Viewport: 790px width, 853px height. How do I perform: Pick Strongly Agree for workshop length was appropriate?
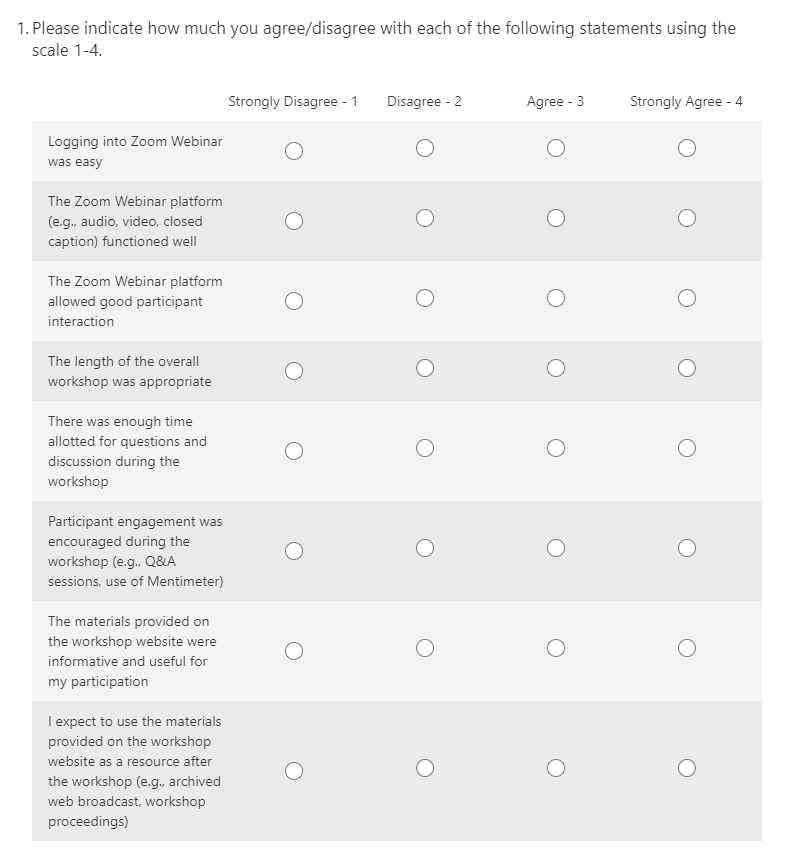click(686, 368)
